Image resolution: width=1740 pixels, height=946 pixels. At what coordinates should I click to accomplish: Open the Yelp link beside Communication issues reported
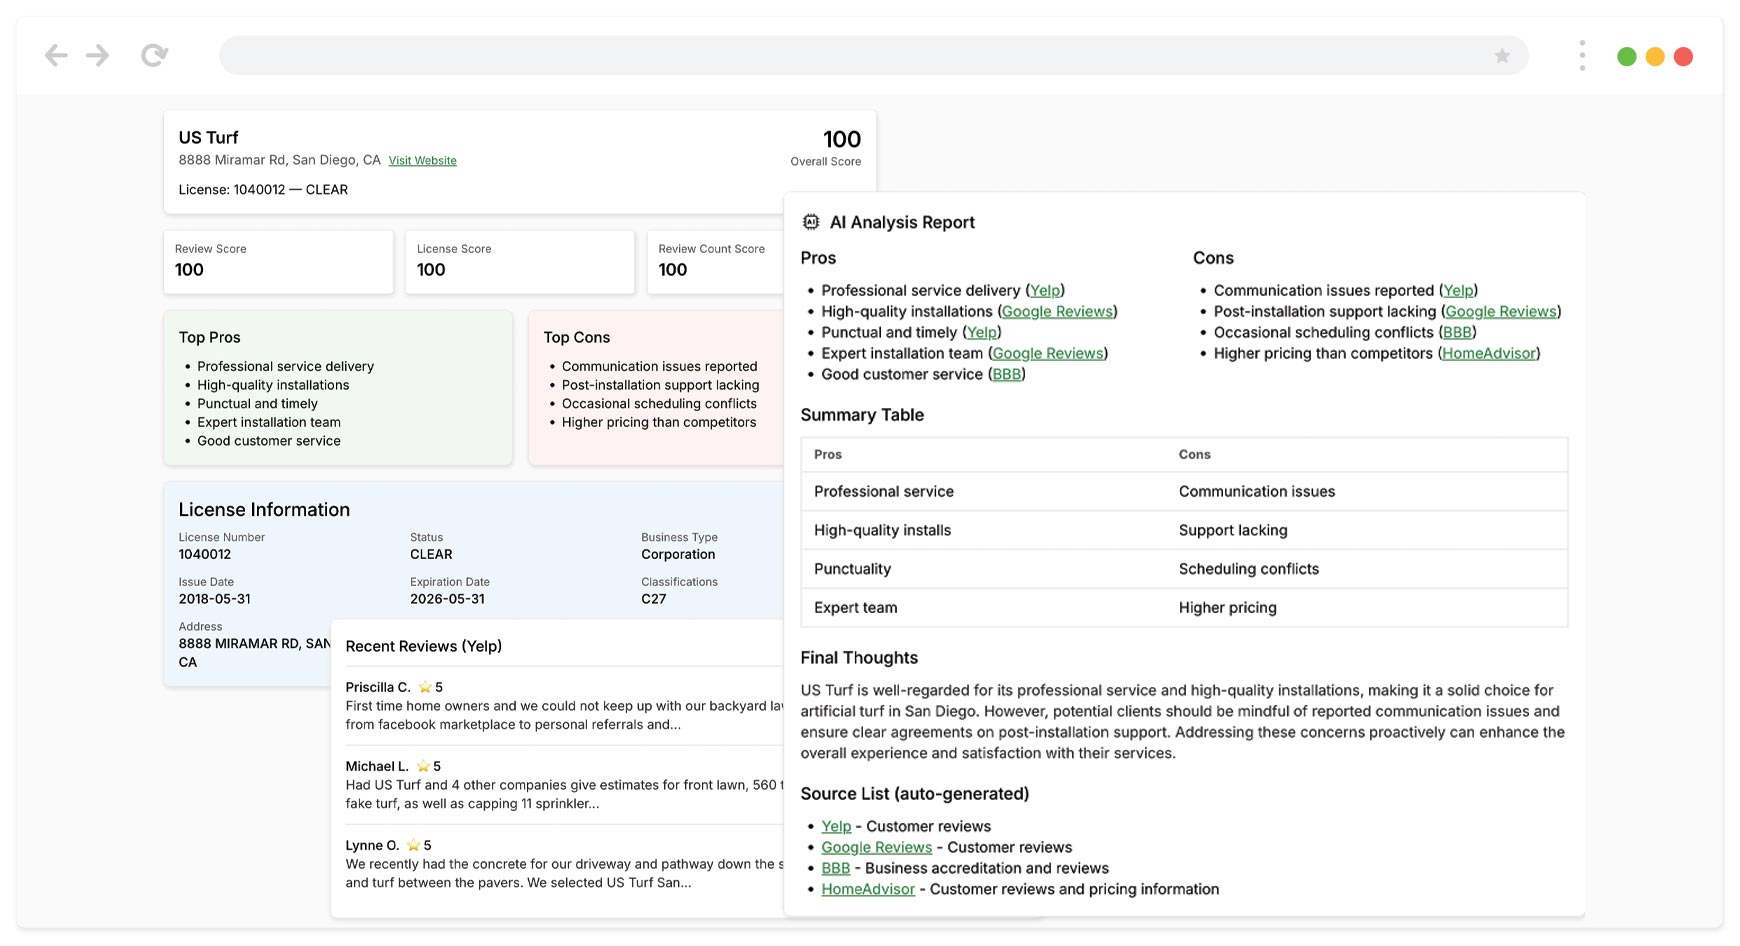1457,290
